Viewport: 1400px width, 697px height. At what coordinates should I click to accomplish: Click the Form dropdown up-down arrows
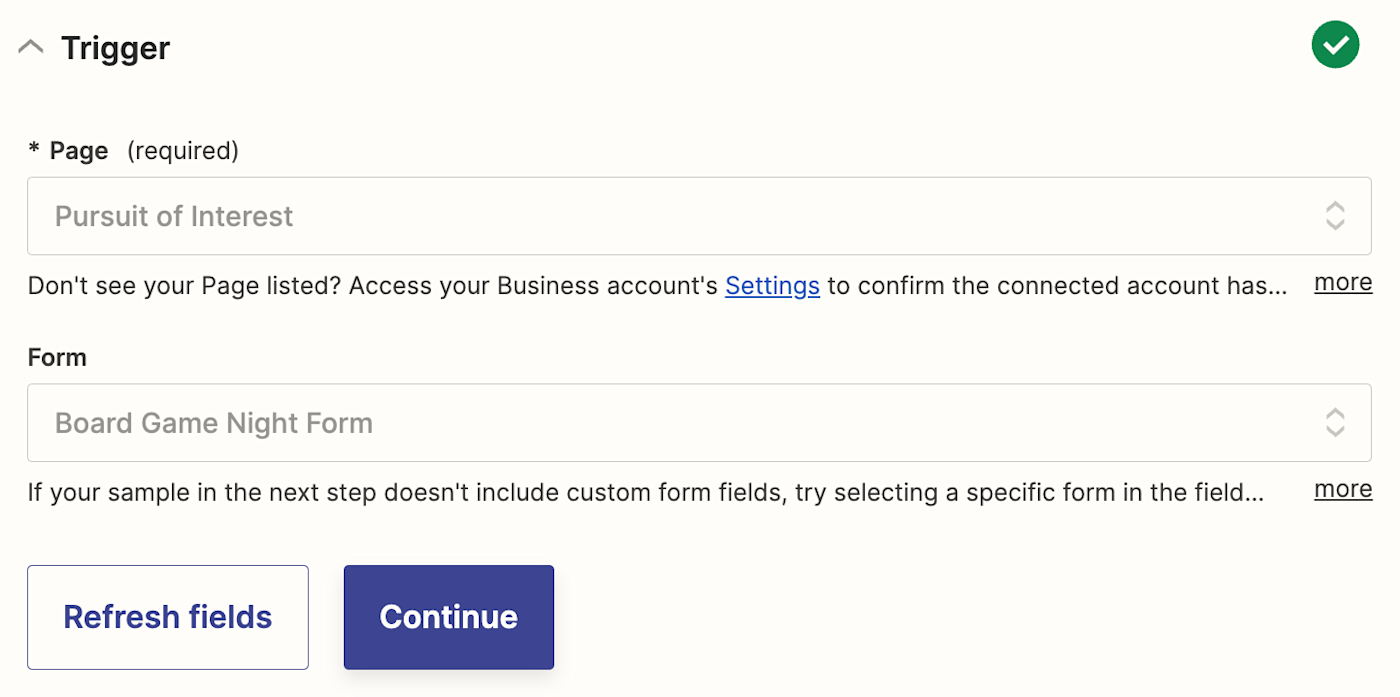click(1334, 423)
